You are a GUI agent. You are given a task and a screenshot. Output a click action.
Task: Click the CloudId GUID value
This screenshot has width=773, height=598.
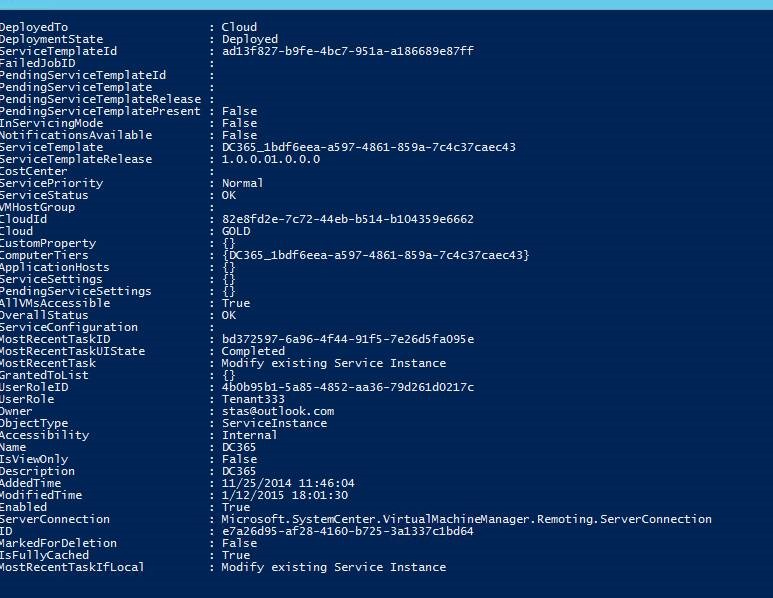click(x=347, y=219)
